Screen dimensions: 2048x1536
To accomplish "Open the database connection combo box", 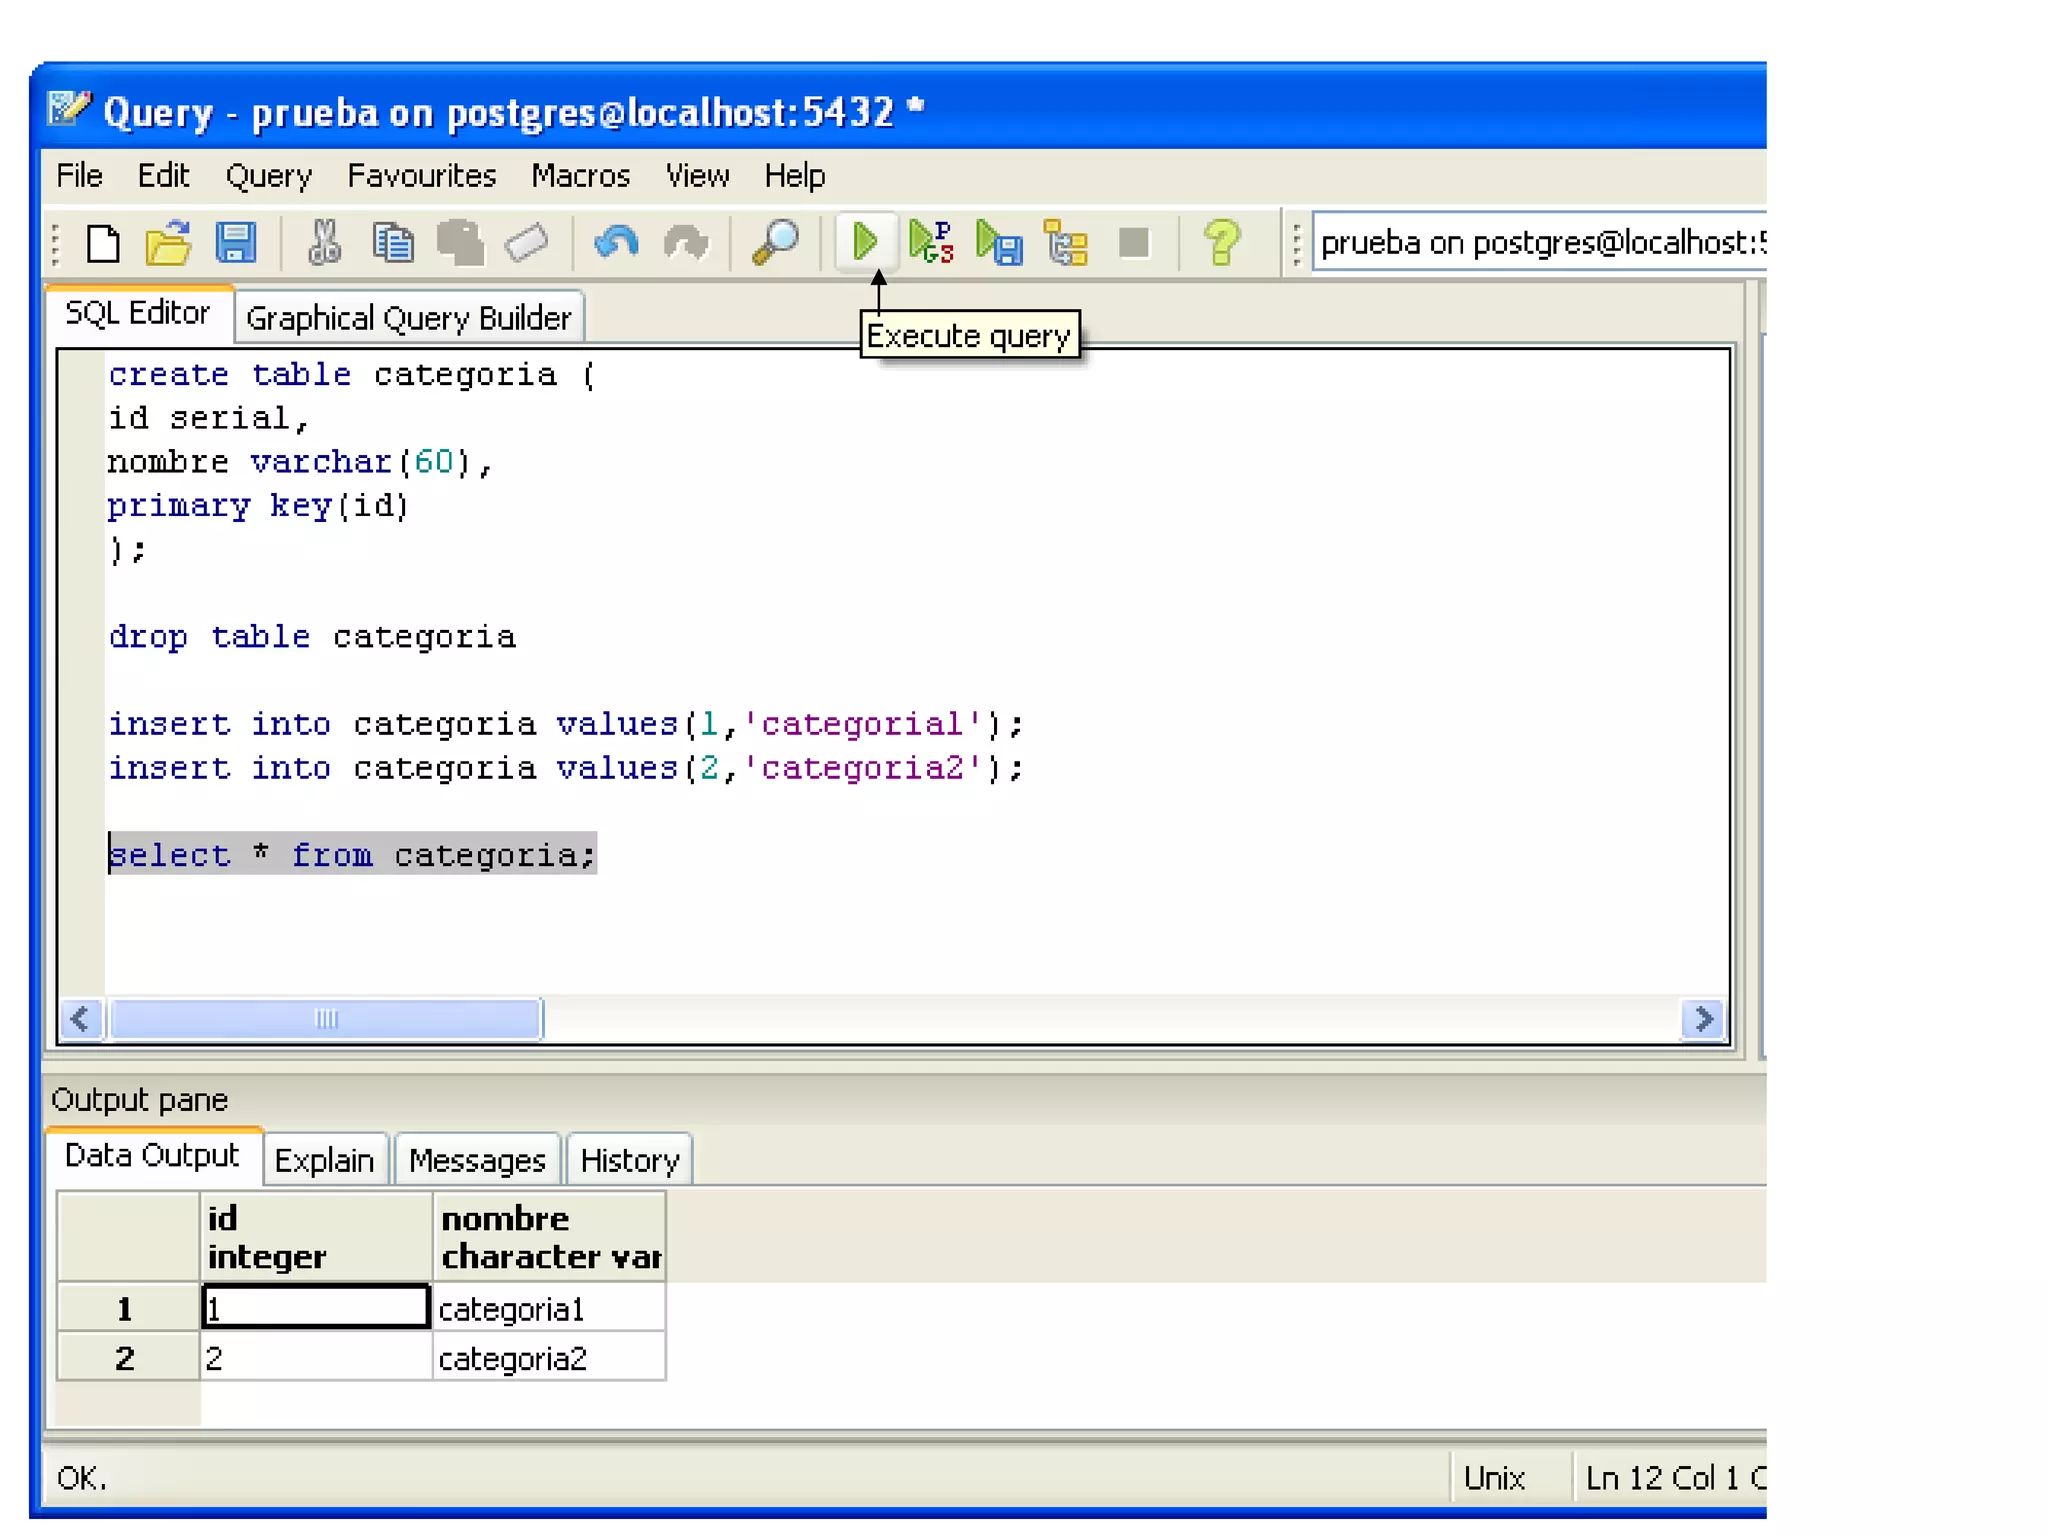I will (x=1540, y=242).
